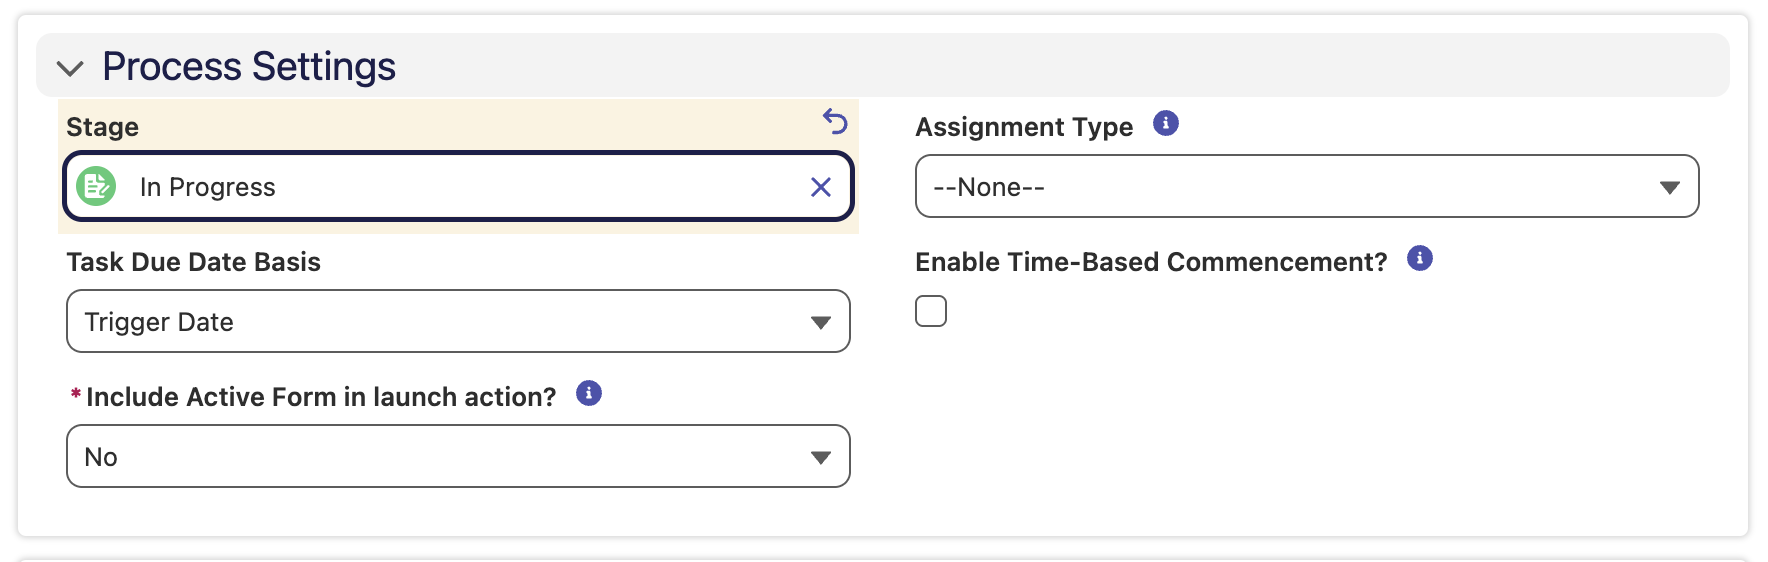Open info icon beside Include Active Form
The height and width of the screenshot is (562, 1768).
tap(589, 393)
